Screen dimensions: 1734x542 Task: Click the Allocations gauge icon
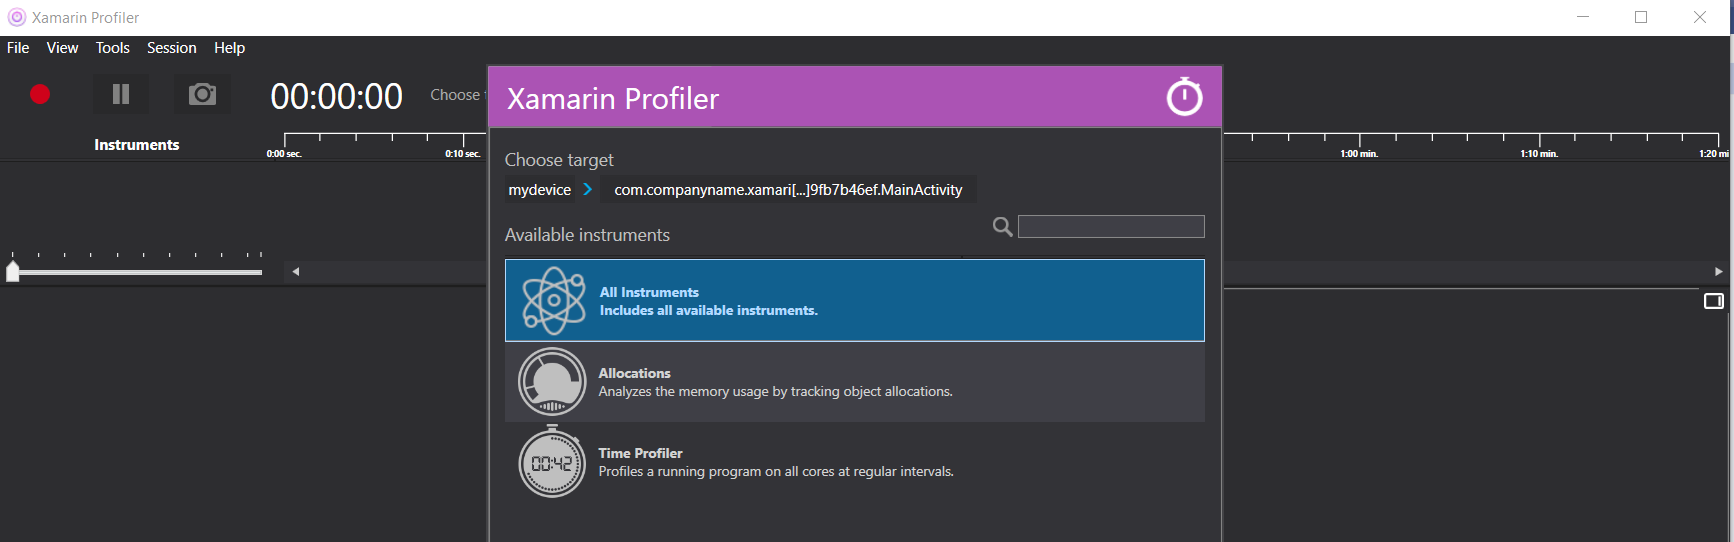552,381
